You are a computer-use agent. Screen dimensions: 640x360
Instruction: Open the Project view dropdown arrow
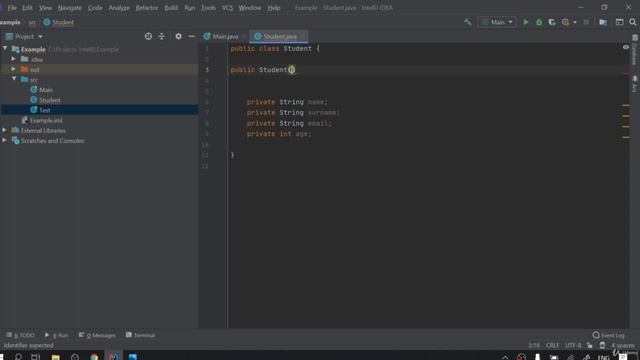pos(40,36)
